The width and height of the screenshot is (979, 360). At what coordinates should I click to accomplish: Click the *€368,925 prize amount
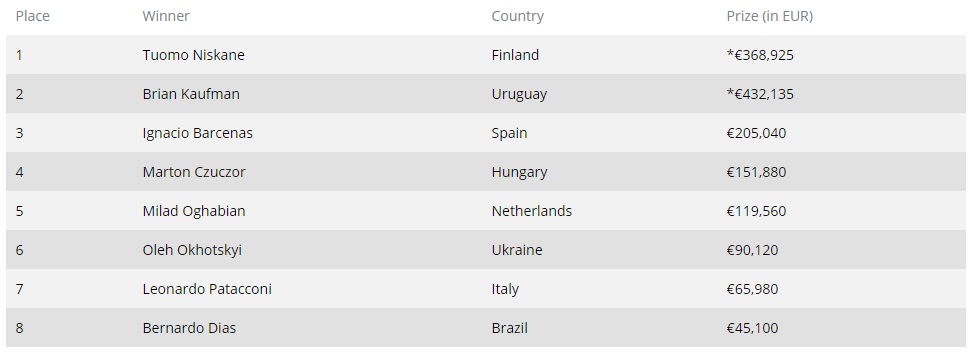click(x=760, y=55)
